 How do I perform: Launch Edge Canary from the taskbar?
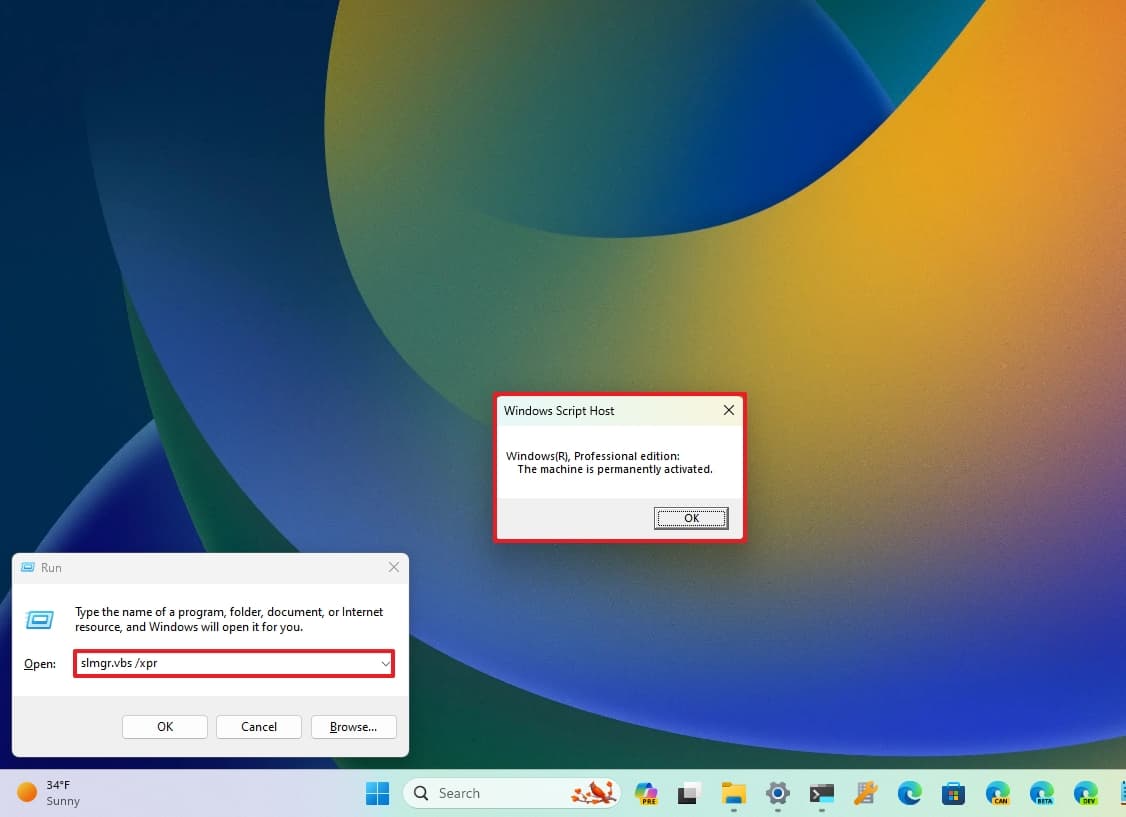point(997,793)
